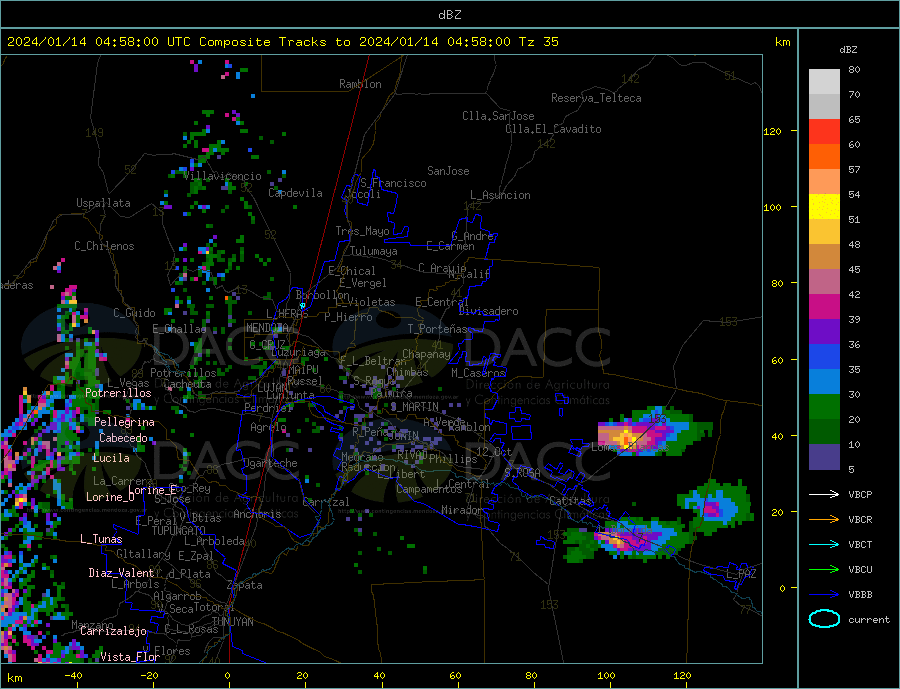Click the Pellegrina label
The image size is (900, 689).
(x=125, y=422)
